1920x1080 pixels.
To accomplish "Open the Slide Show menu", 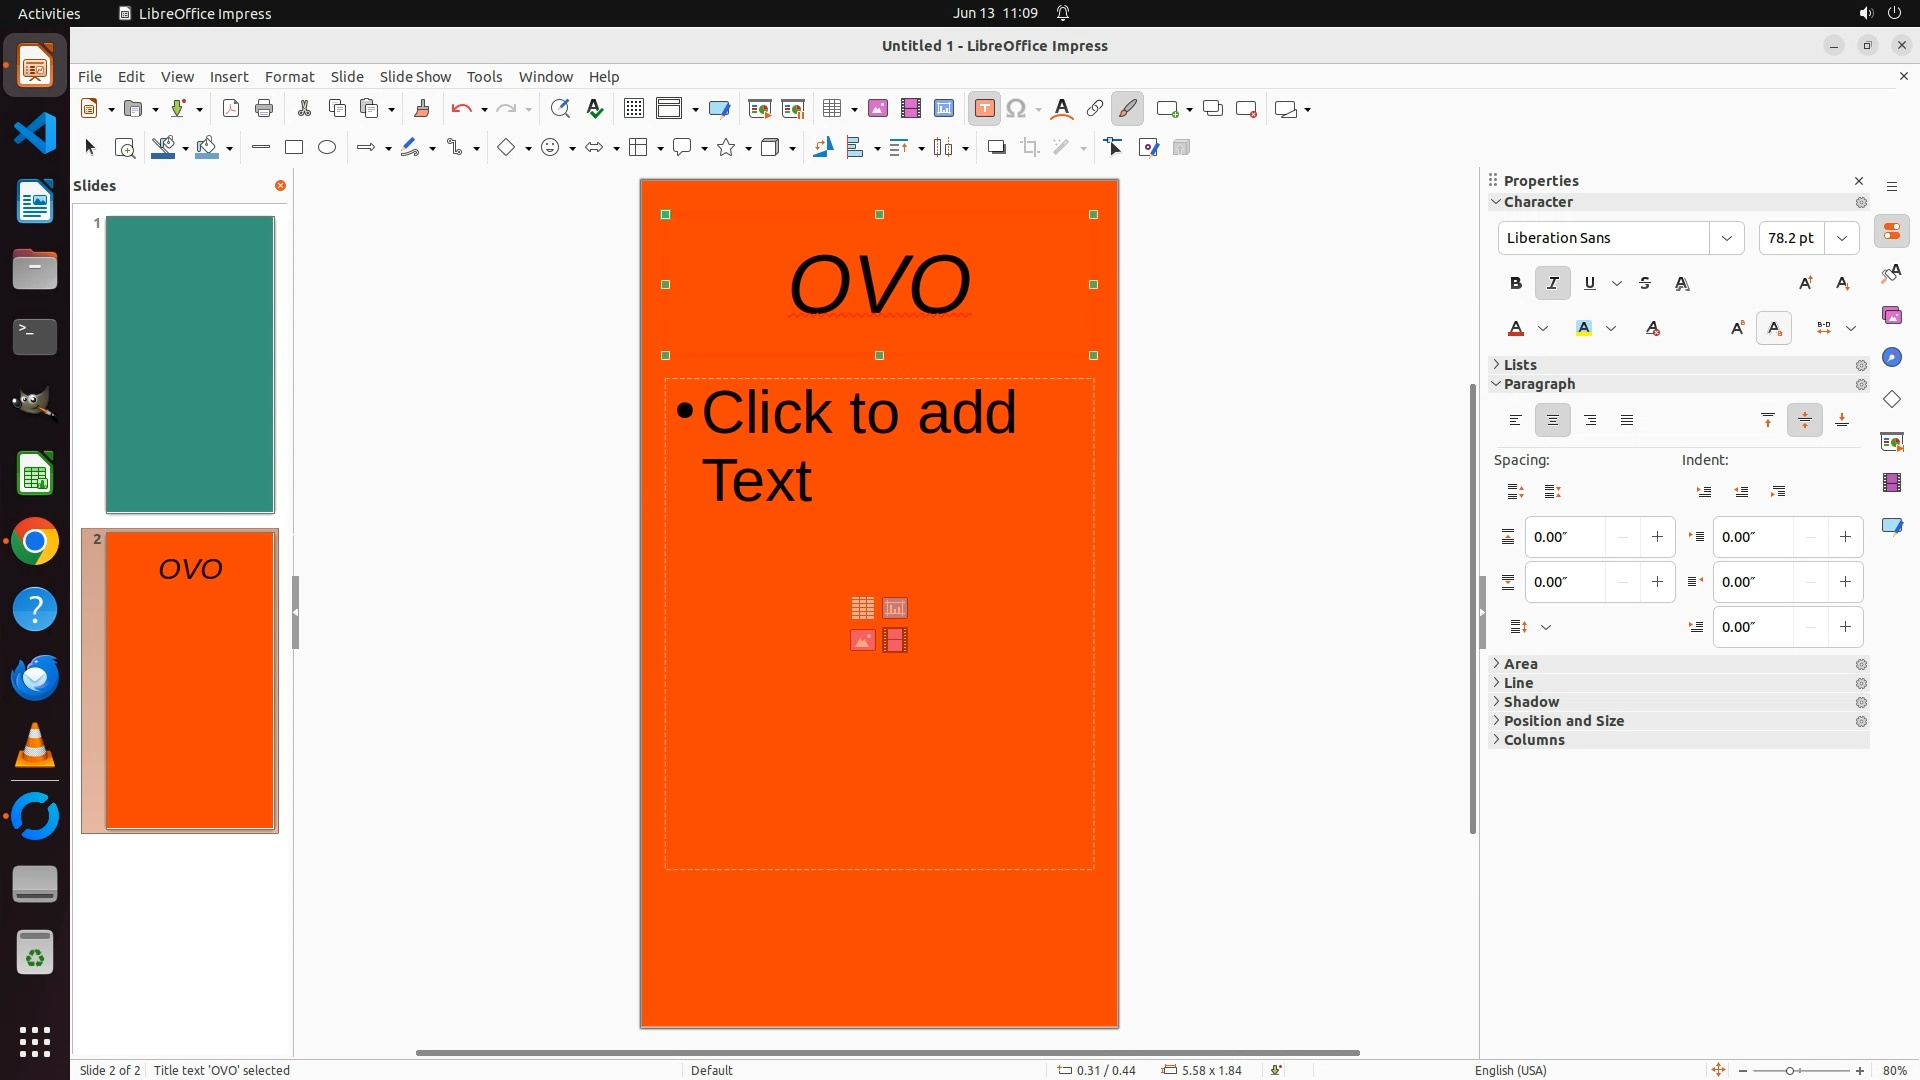I will (415, 77).
